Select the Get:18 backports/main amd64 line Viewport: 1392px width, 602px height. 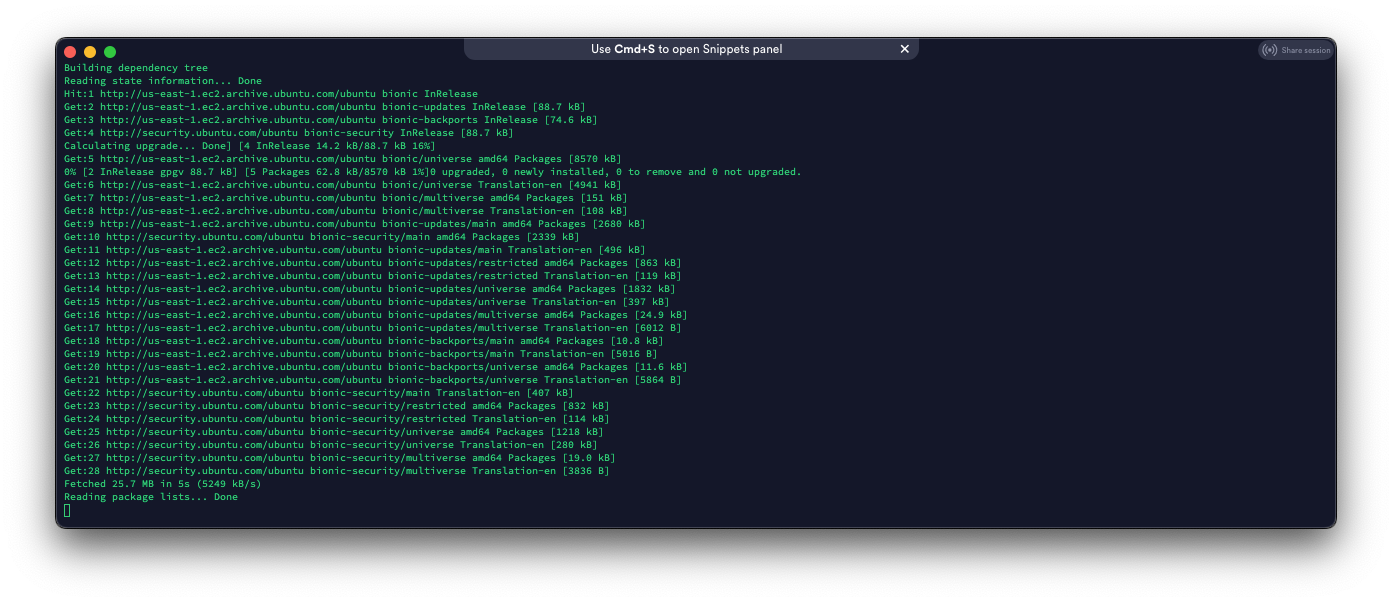(x=364, y=341)
